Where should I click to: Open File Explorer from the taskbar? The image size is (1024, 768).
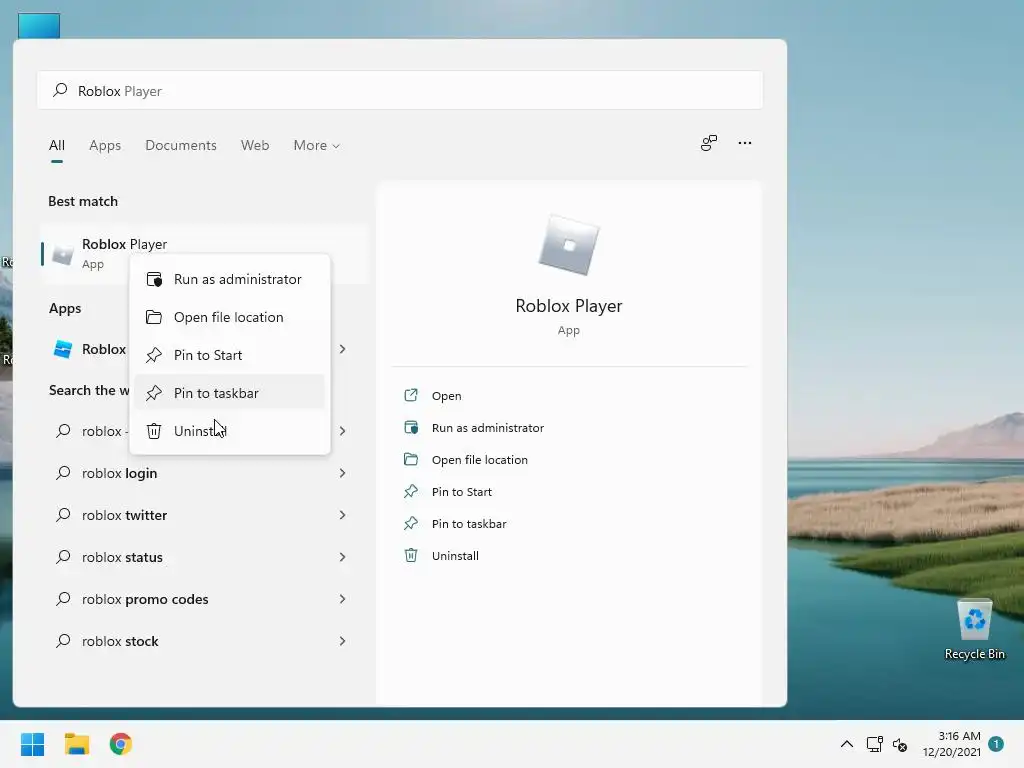[x=76, y=744]
